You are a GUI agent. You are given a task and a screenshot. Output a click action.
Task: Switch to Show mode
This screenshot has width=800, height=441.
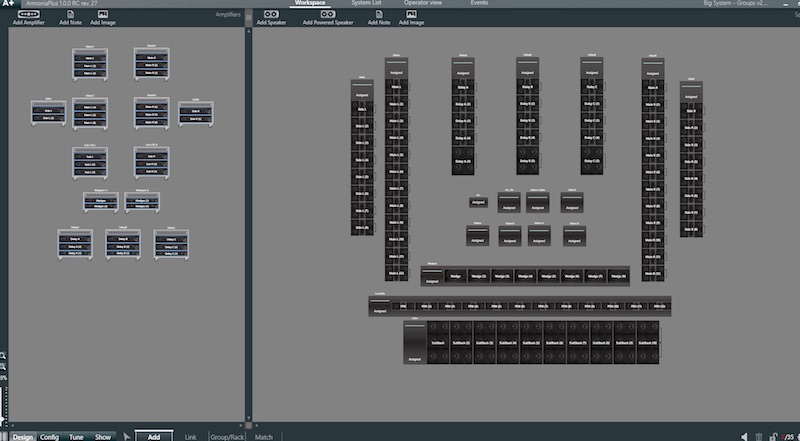click(x=103, y=436)
